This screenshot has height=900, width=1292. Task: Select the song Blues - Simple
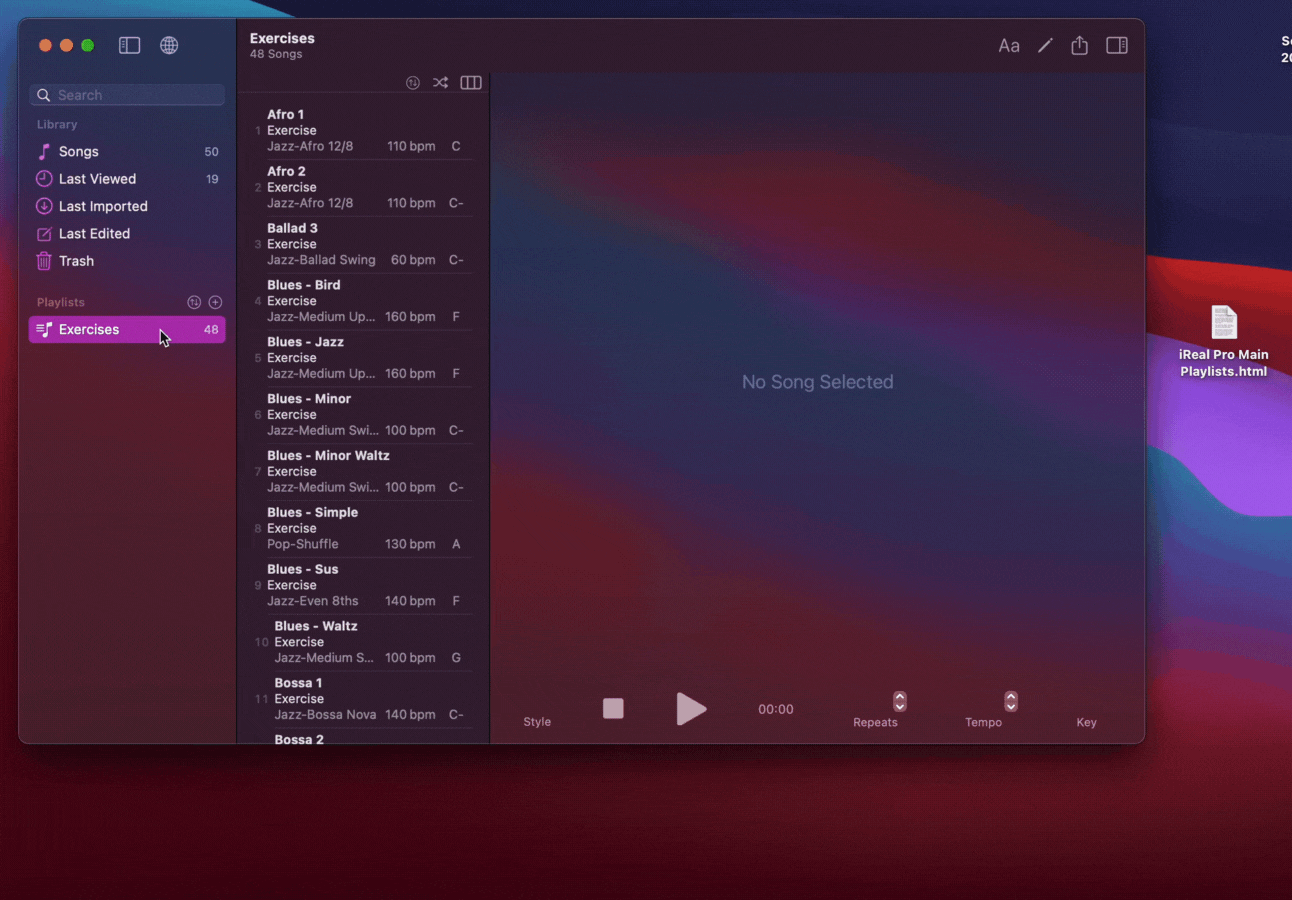pos(363,528)
